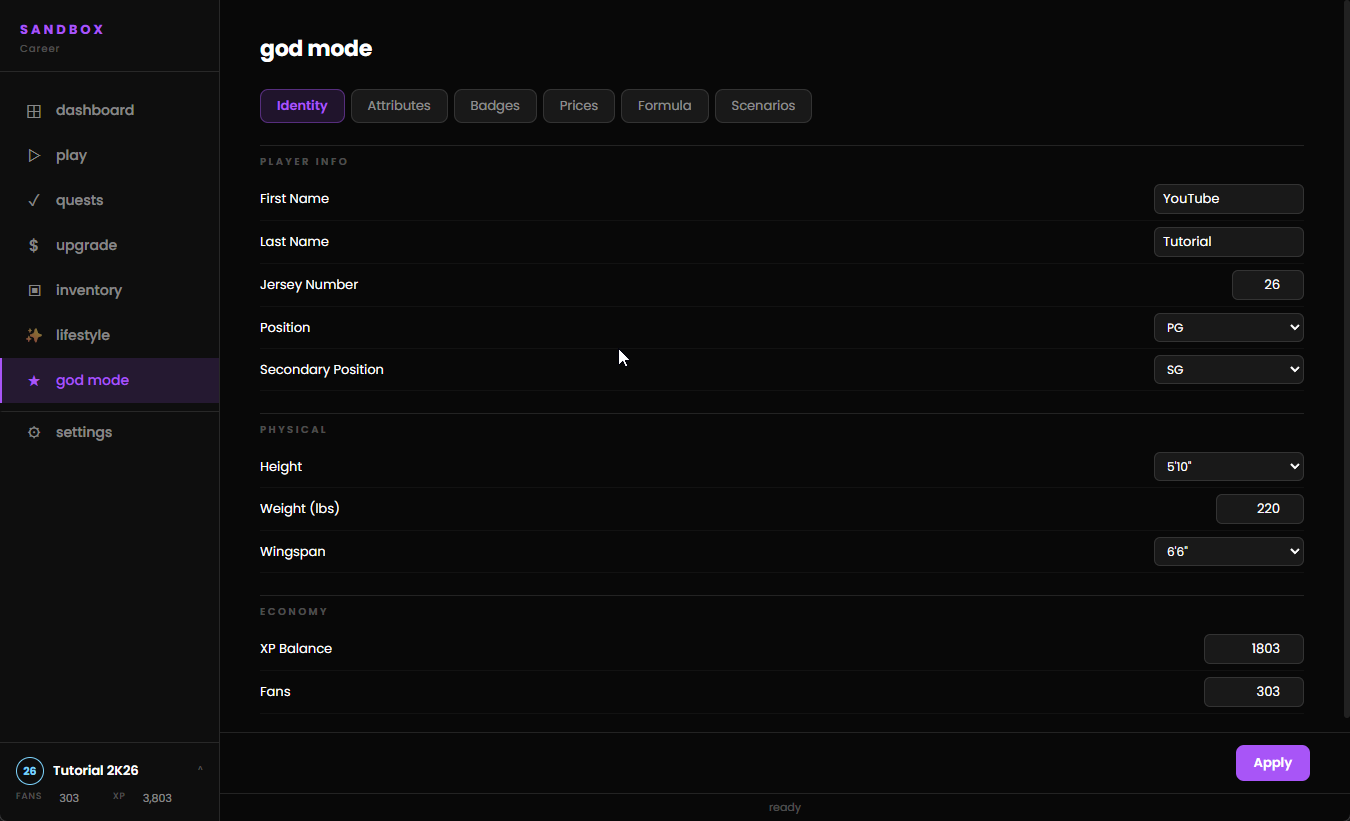Image resolution: width=1350 pixels, height=821 pixels.
Task: Click the upgrade dollar icon
Action: click(x=34, y=245)
